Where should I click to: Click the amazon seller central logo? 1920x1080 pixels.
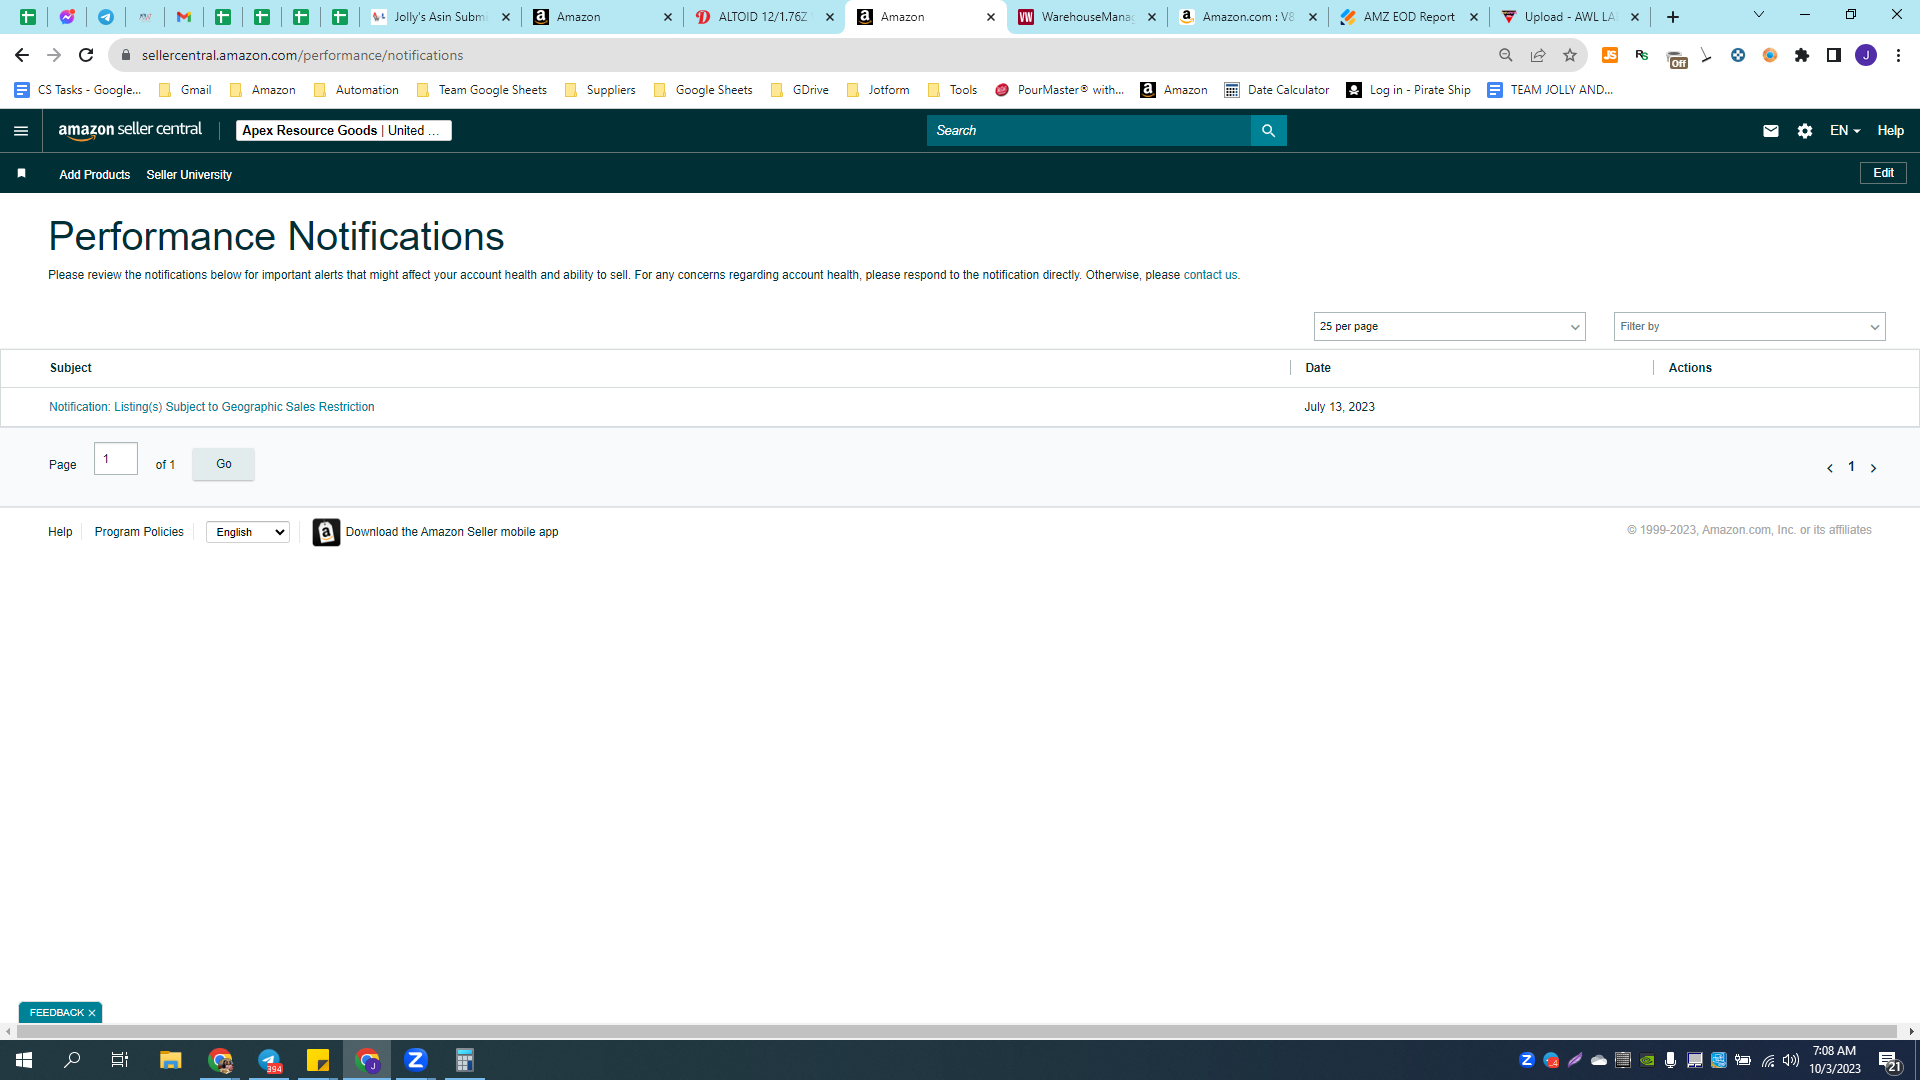130,131
